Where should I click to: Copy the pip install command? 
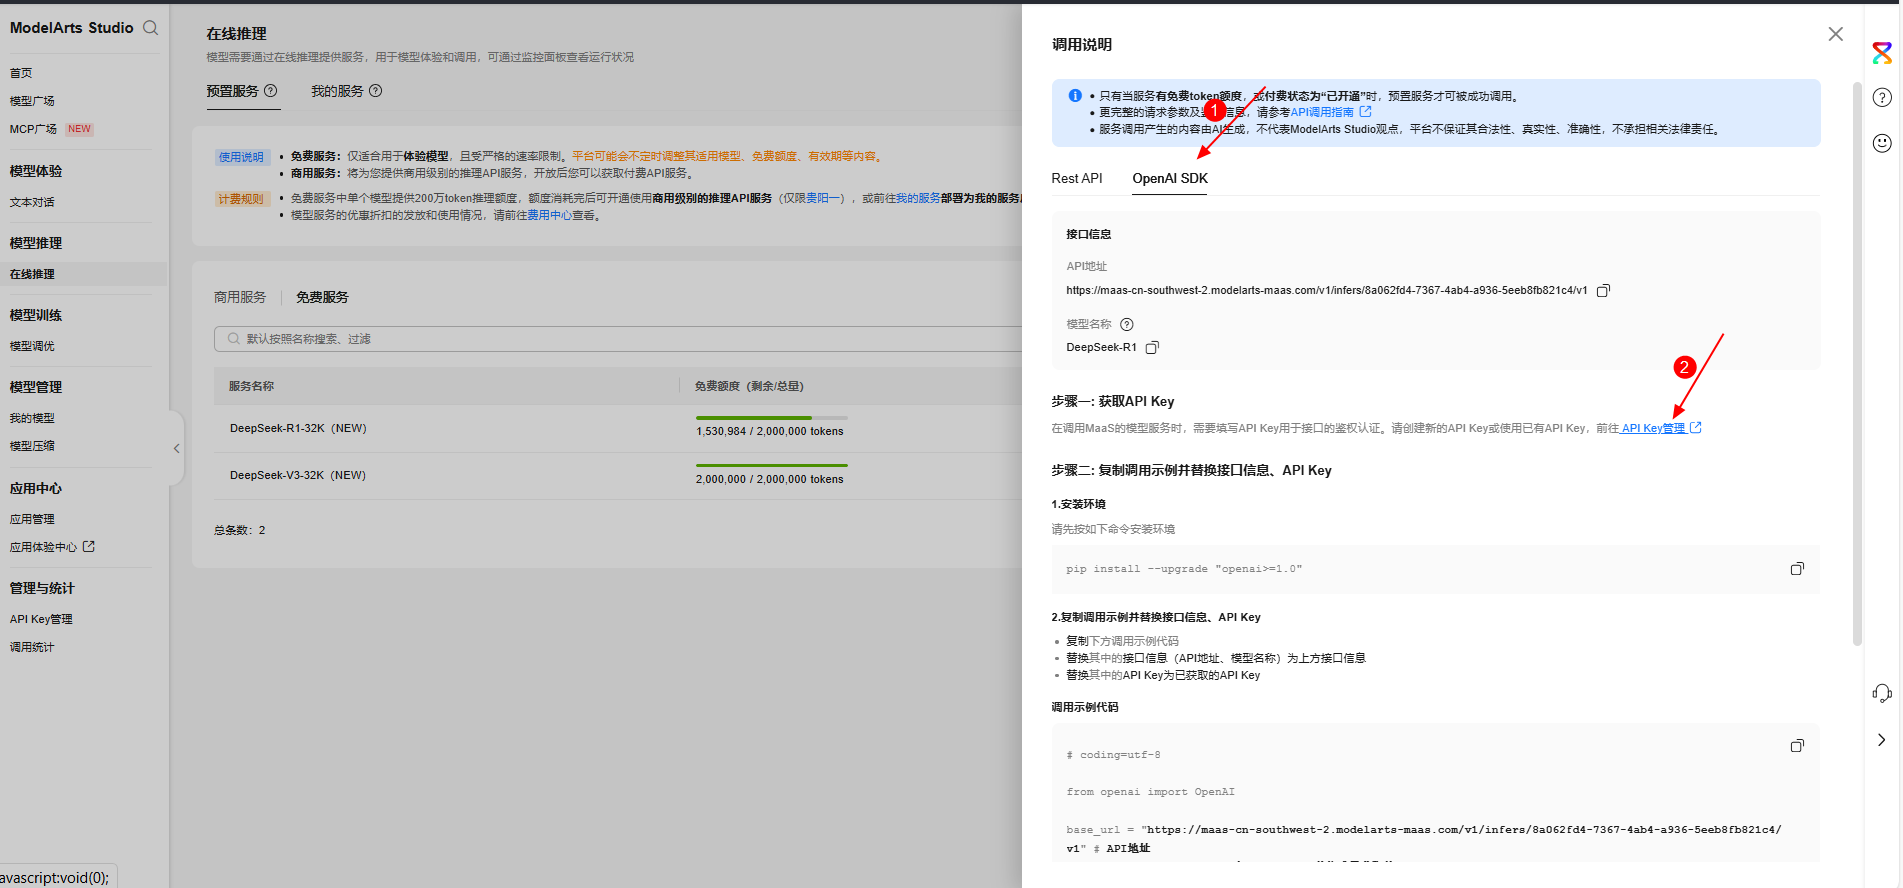click(x=1797, y=569)
